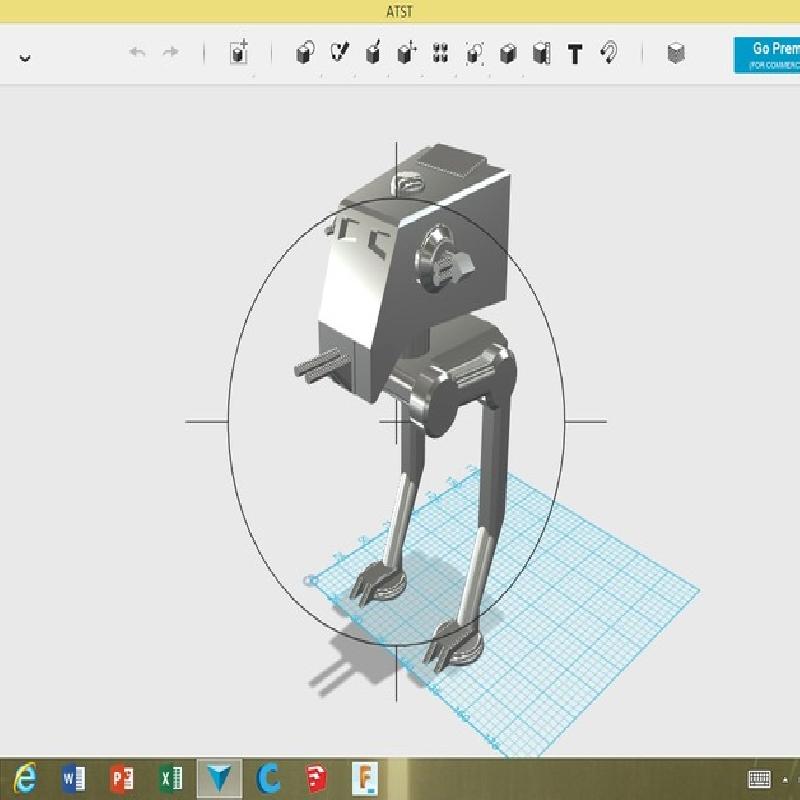Select the AT-ST walker head
Image resolution: width=800 pixels, height=800 pixels.
tap(413, 269)
